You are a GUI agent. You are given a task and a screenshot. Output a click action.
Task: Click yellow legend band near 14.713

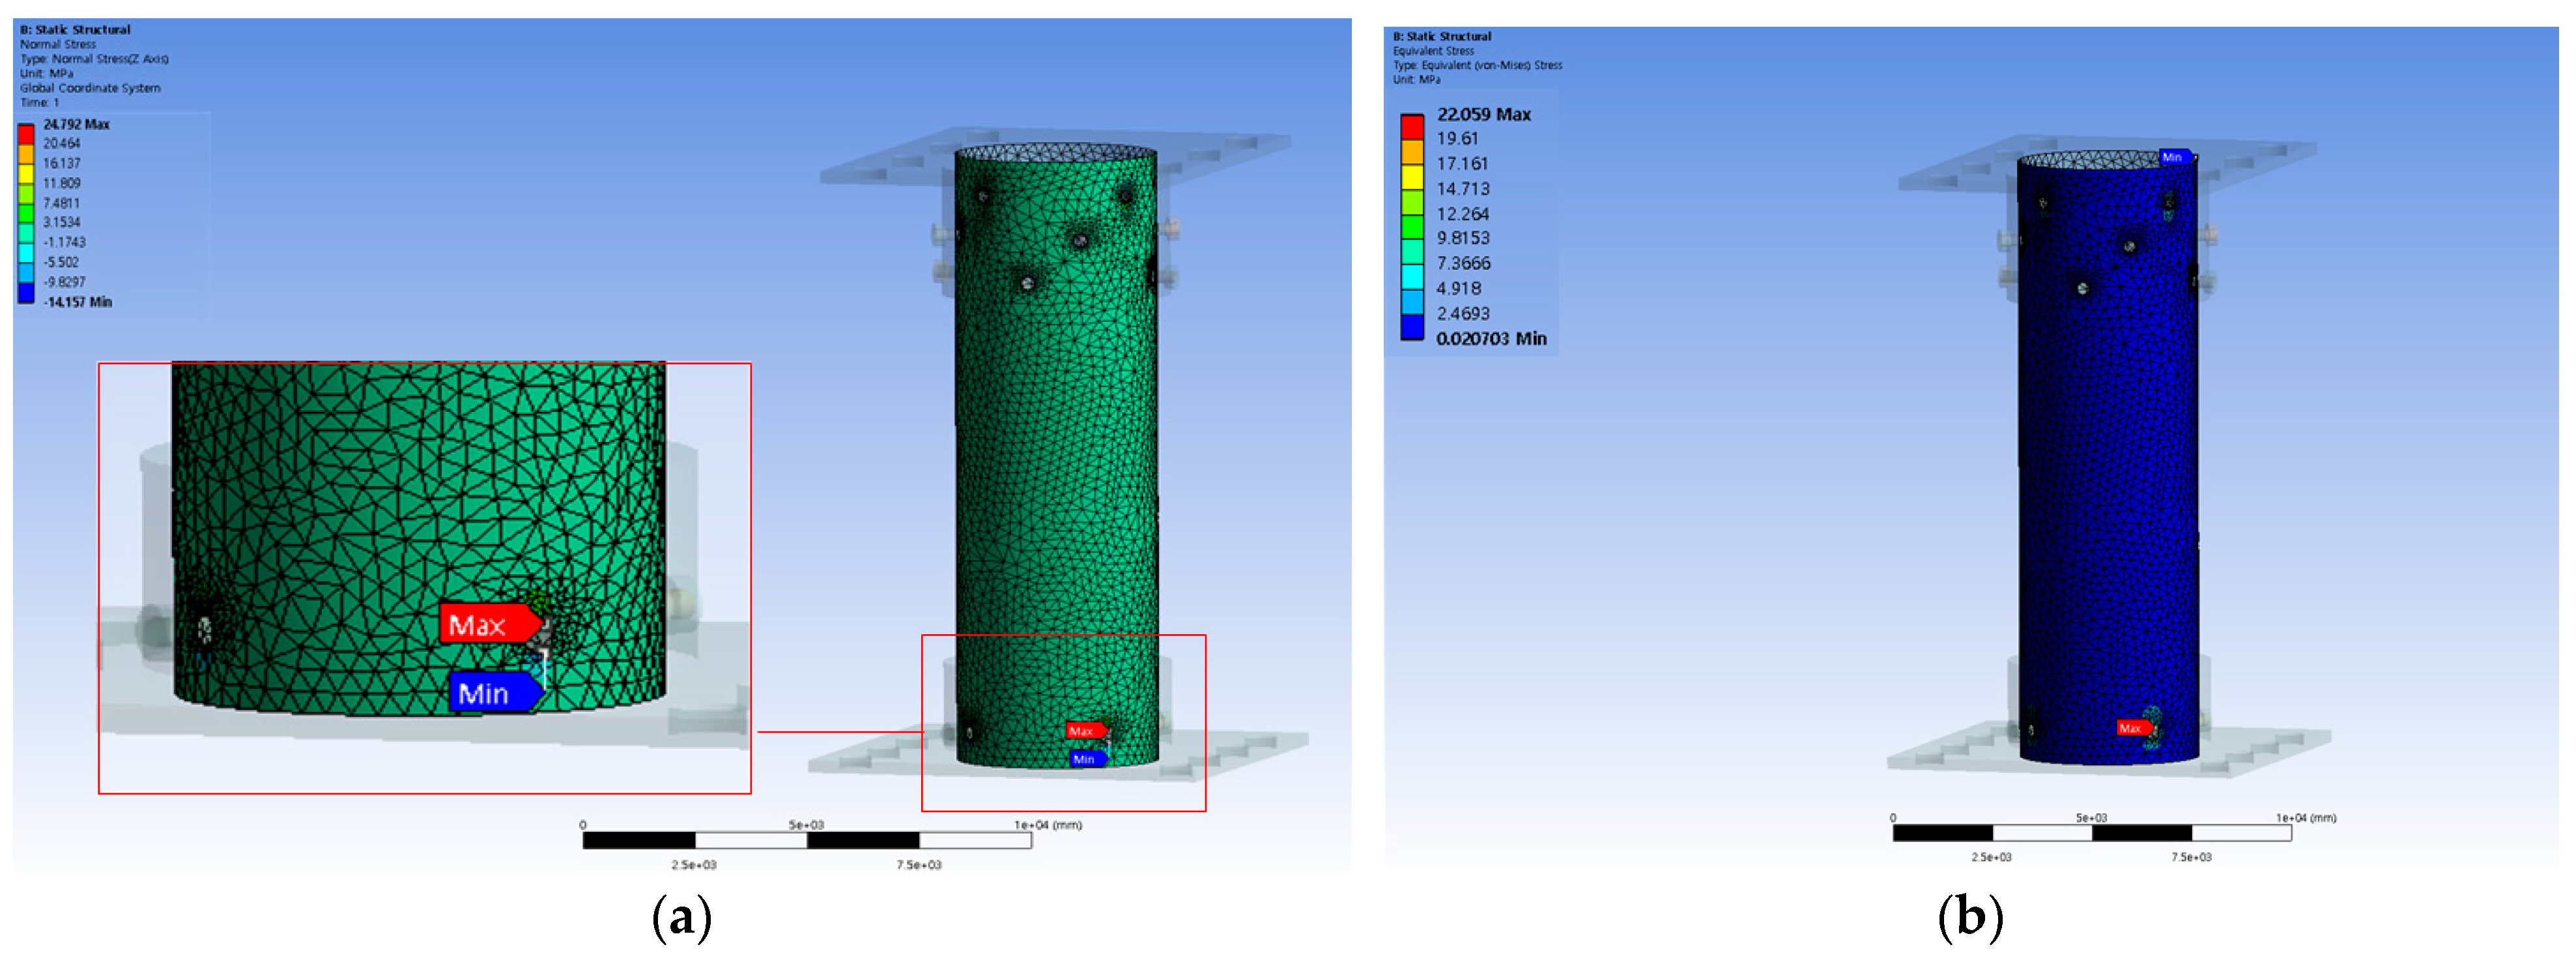point(1411,177)
